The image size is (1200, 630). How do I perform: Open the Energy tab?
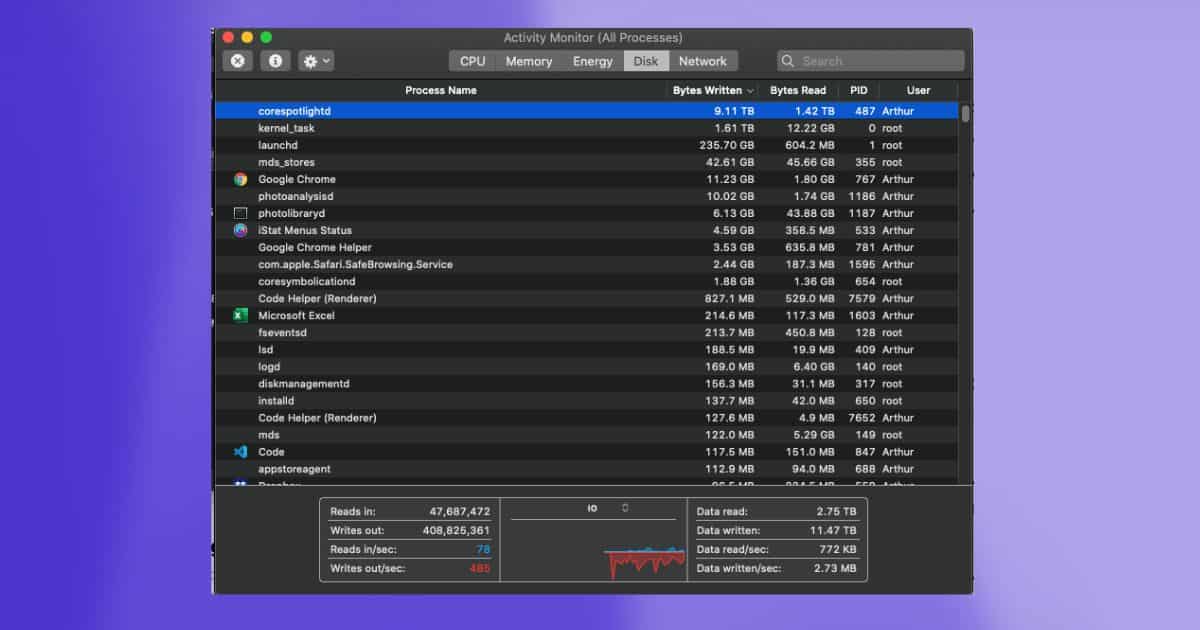click(592, 61)
